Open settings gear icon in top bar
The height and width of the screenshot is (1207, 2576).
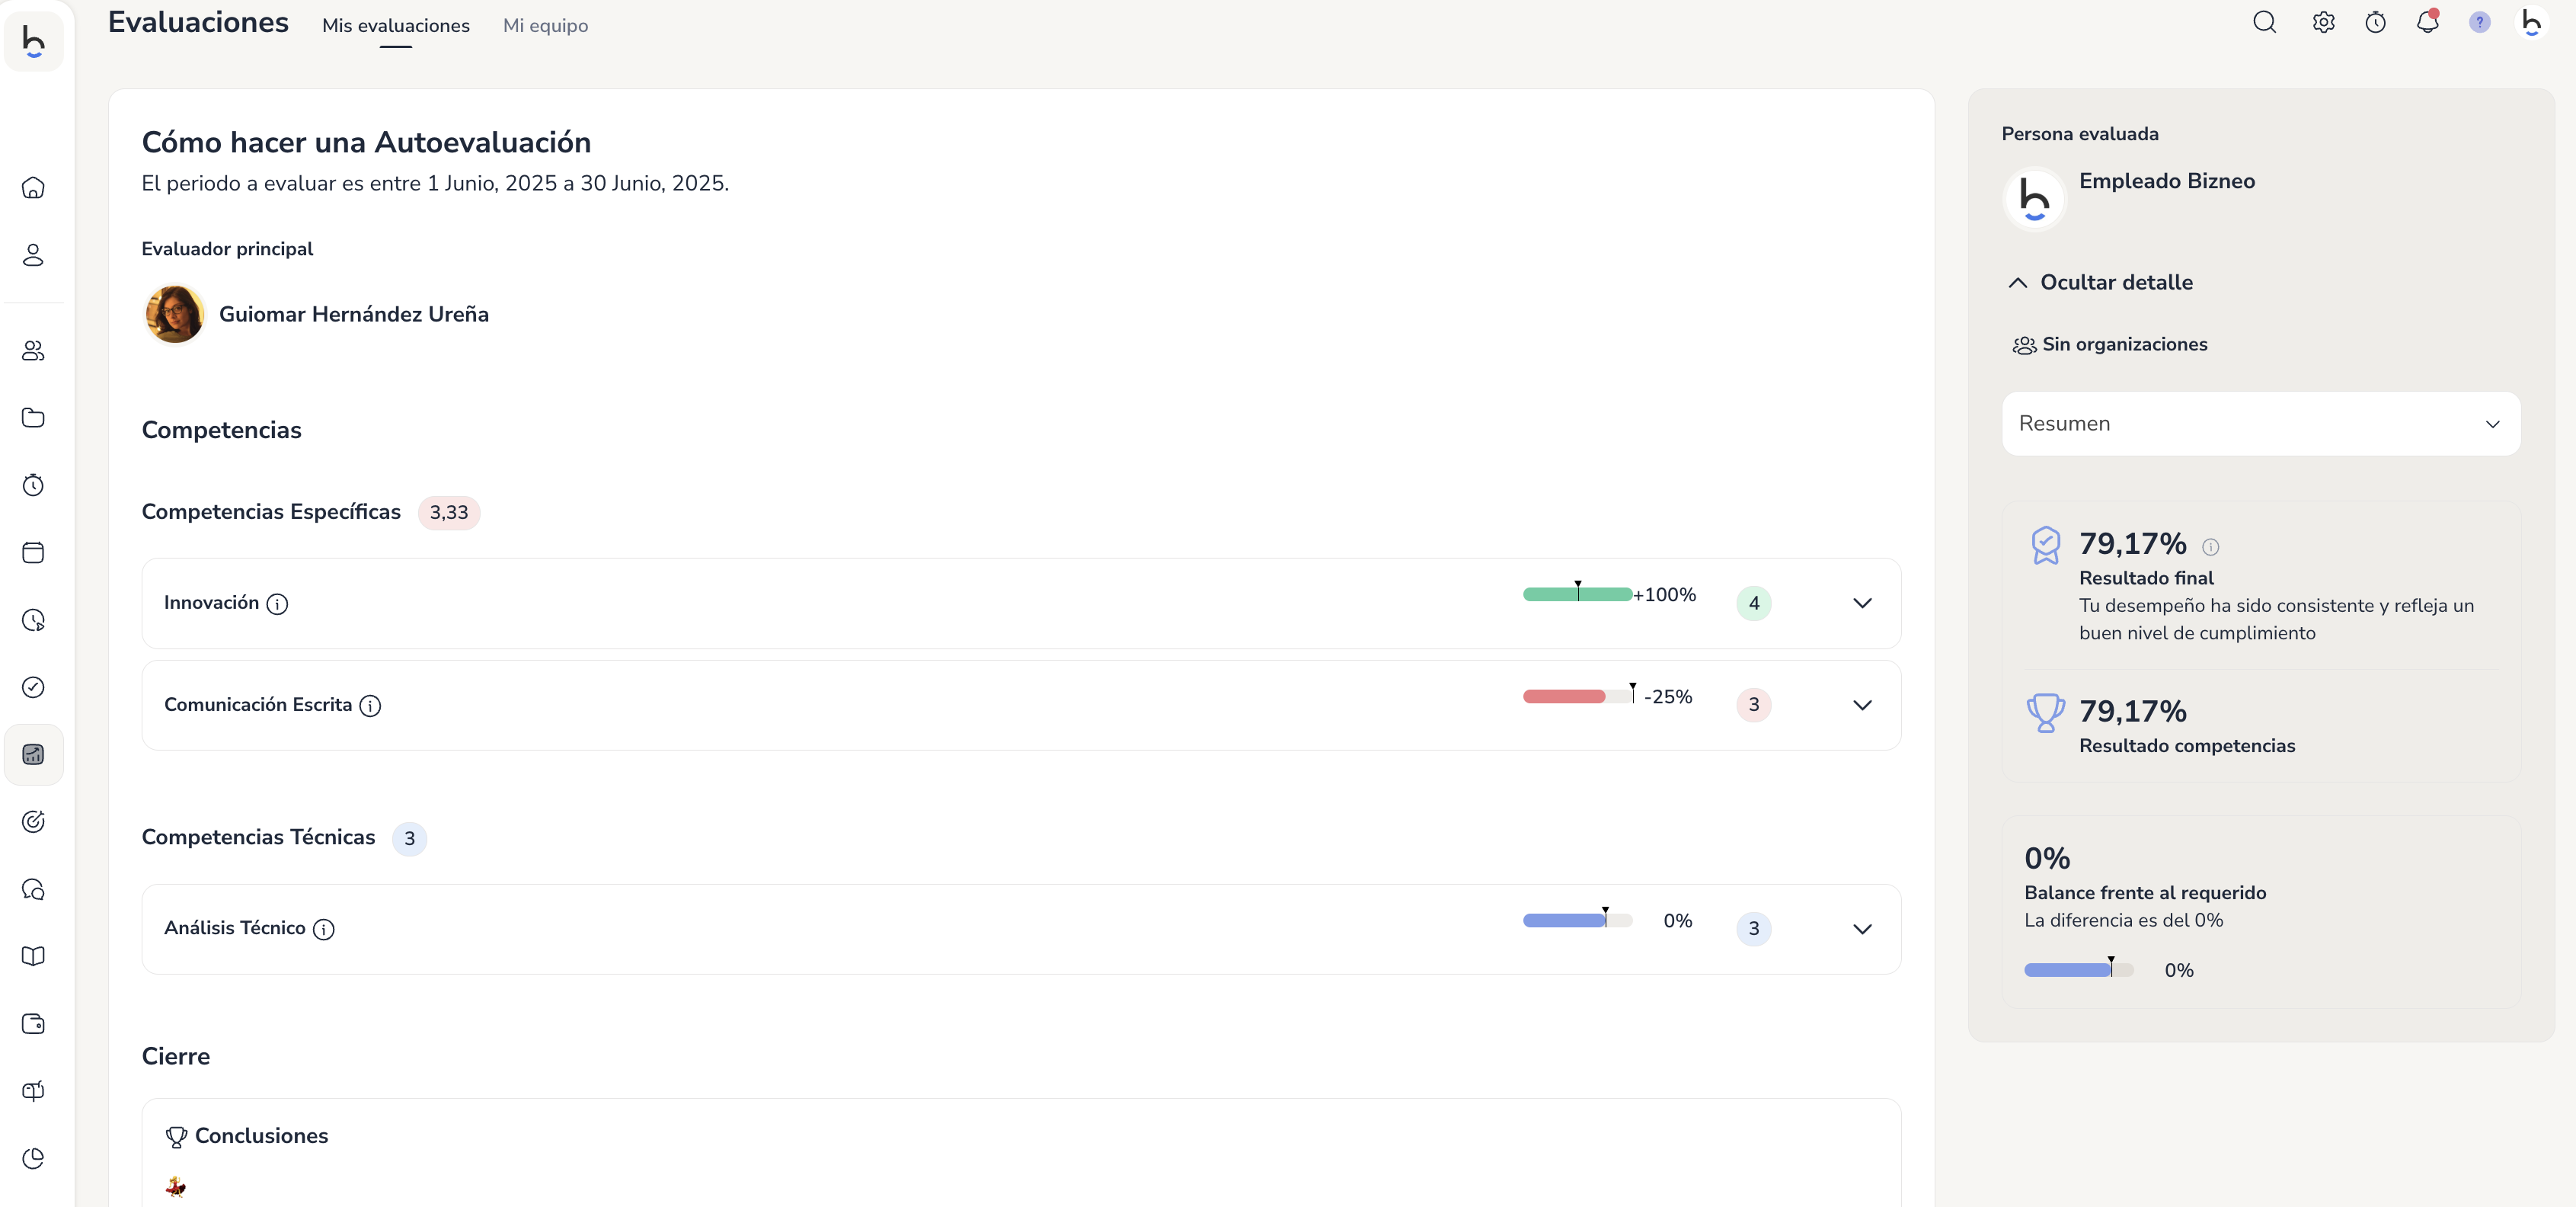tap(2323, 22)
